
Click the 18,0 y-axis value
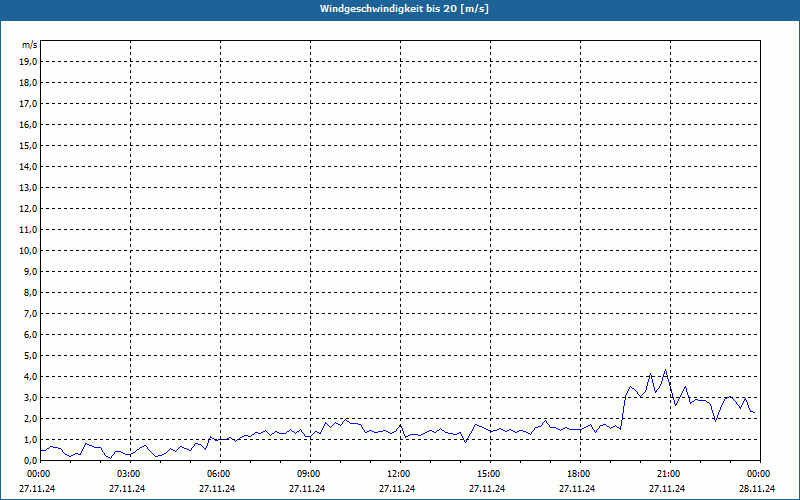[28, 83]
